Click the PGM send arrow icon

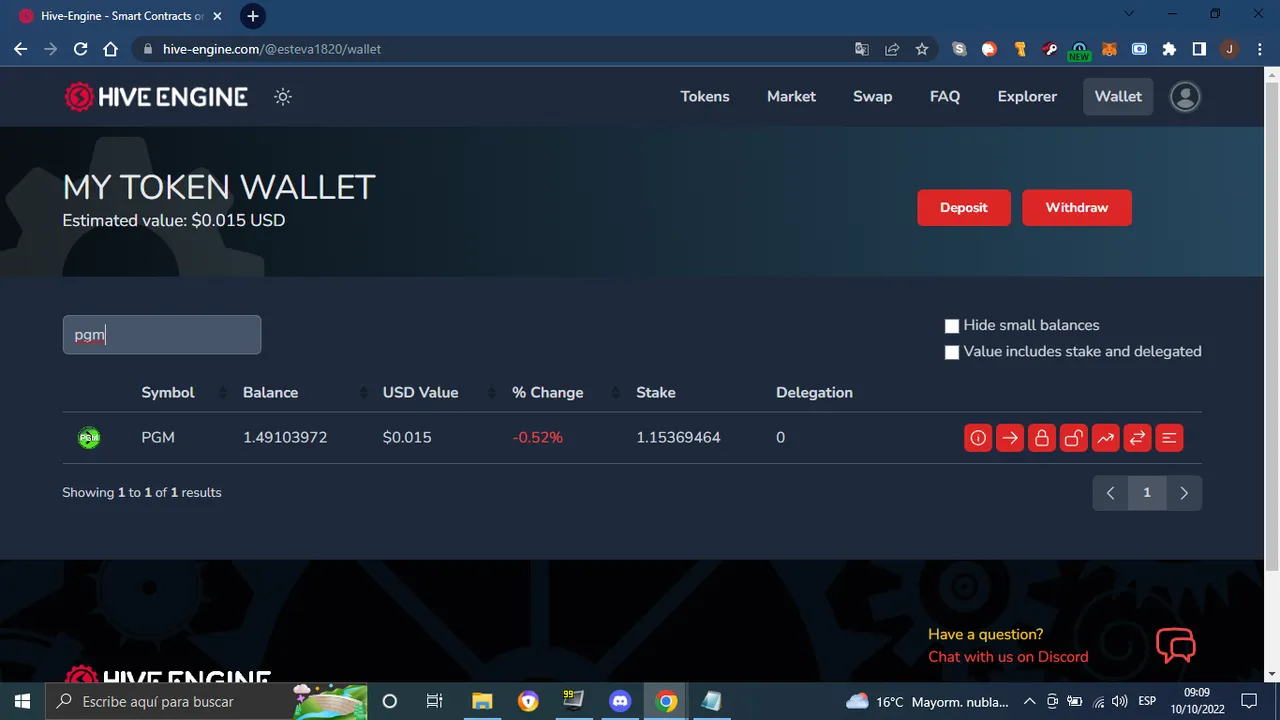(x=1010, y=438)
